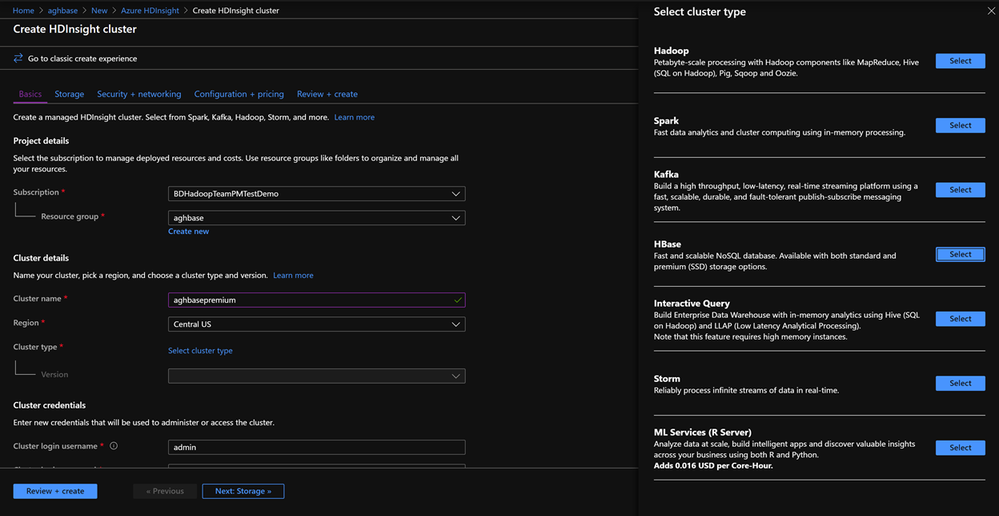This screenshot has width=999, height=516.
Task: Click the Select cluster type link
Action: (200, 351)
